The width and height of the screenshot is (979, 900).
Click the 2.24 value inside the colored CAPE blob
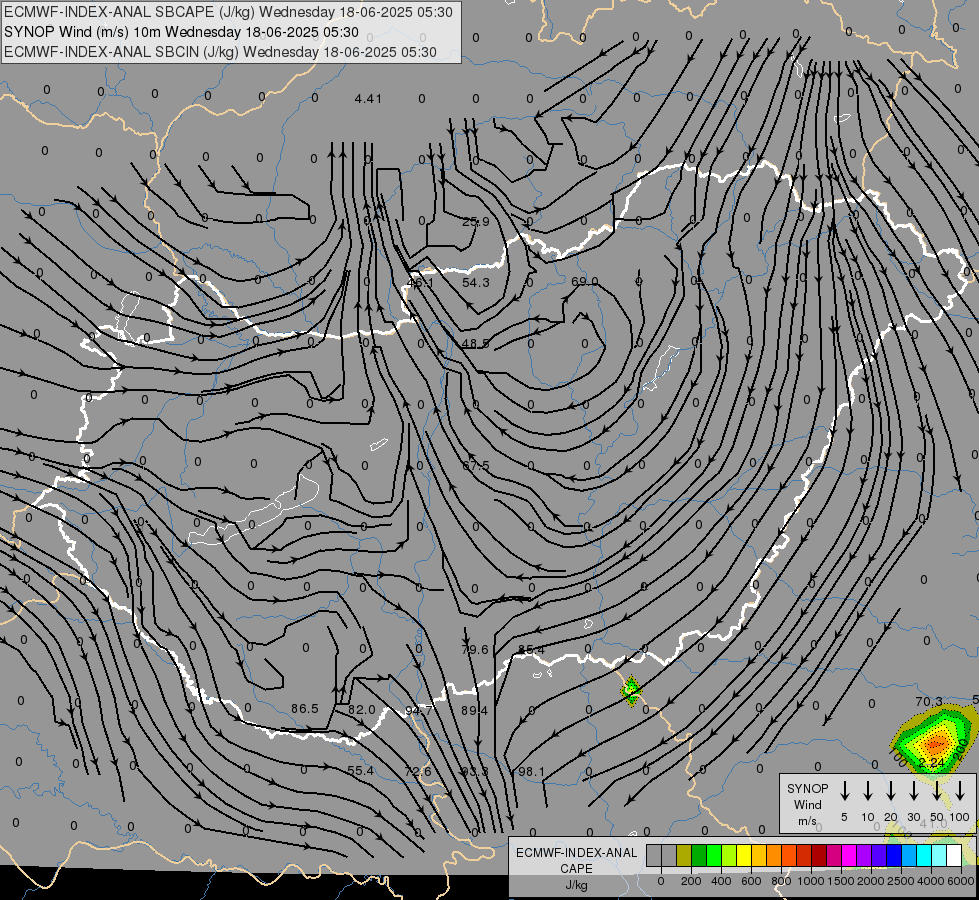(932, 763)
